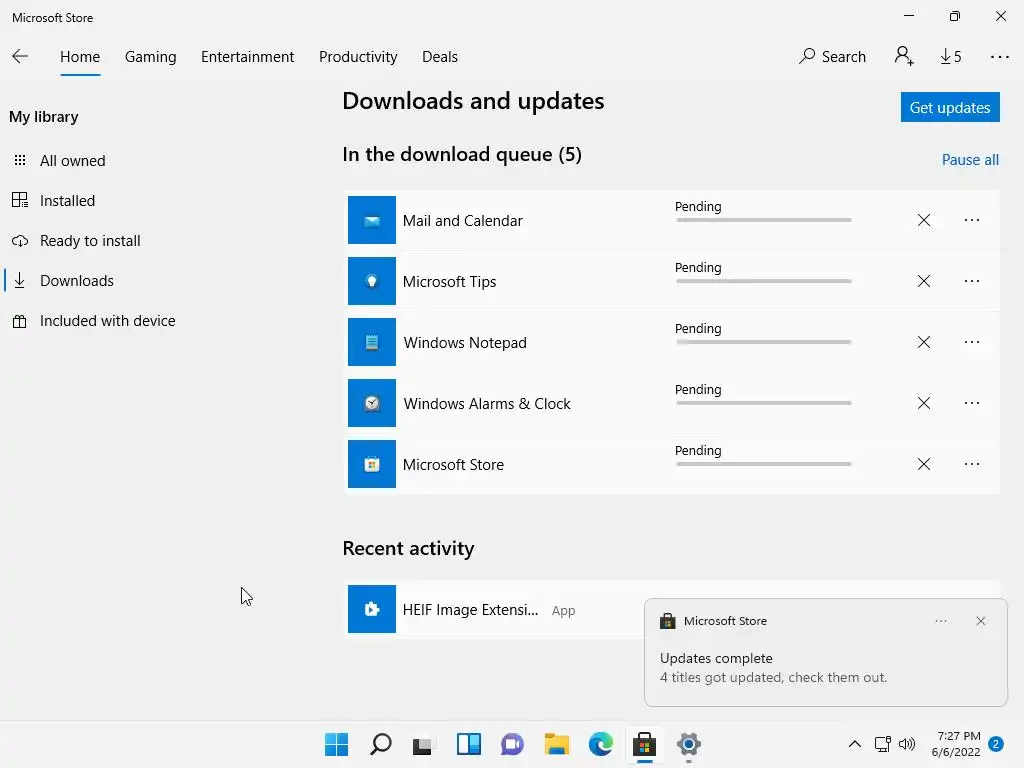This screenshot has height=768, width=1024.
Task: Click the Windows Notepad app icon
Action: 372,342
